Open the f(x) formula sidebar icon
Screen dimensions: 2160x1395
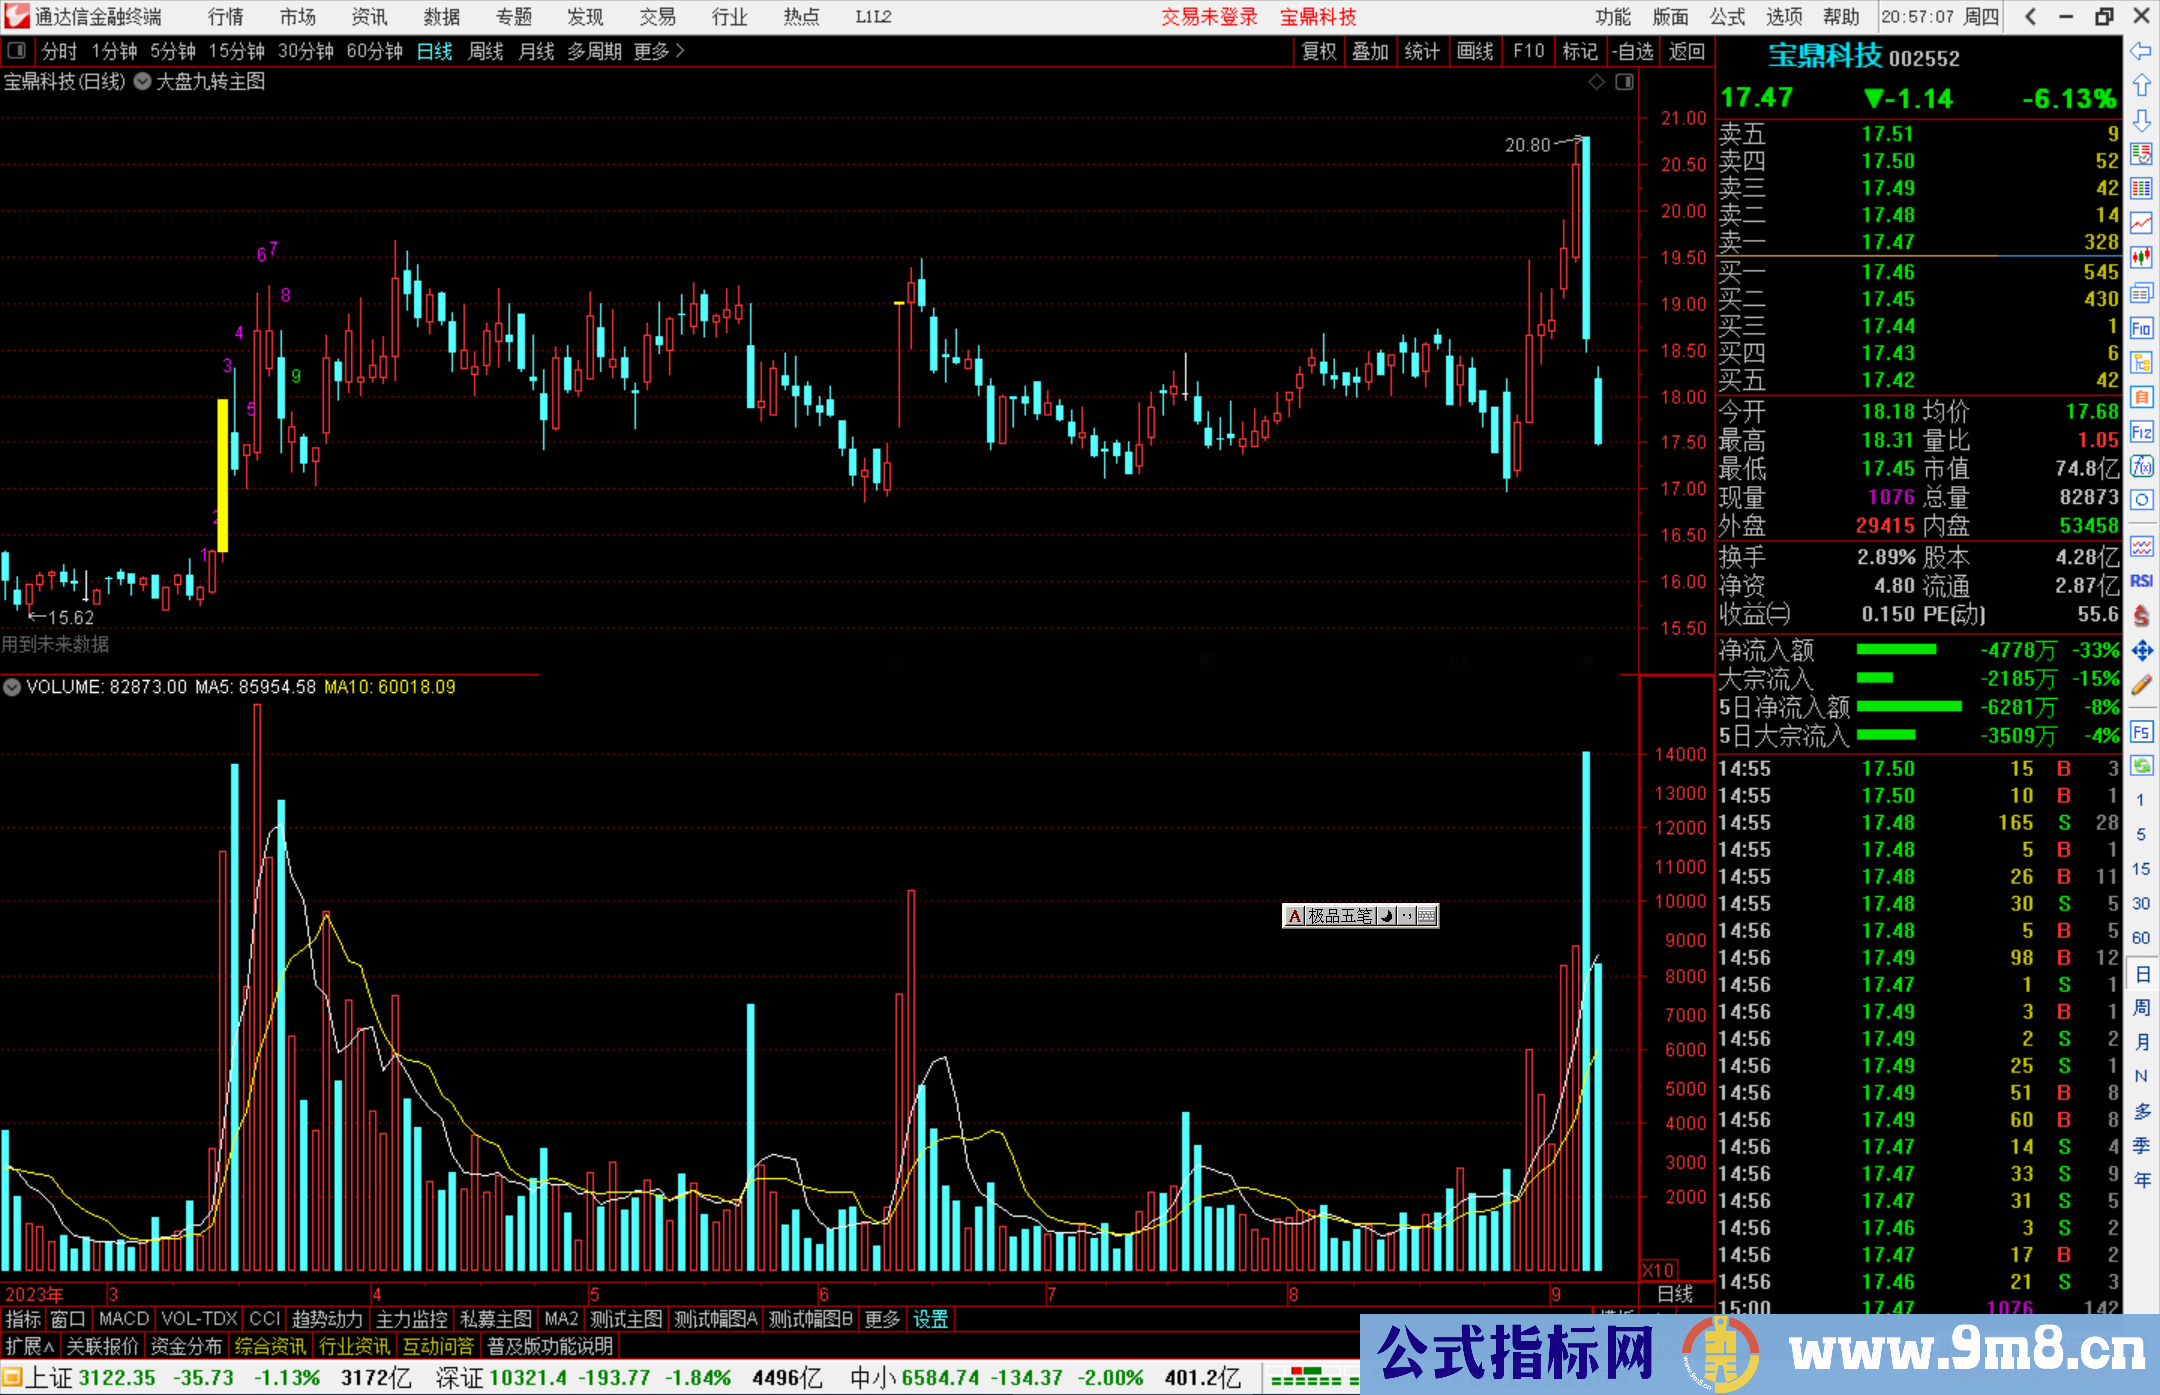[2141, 466]
